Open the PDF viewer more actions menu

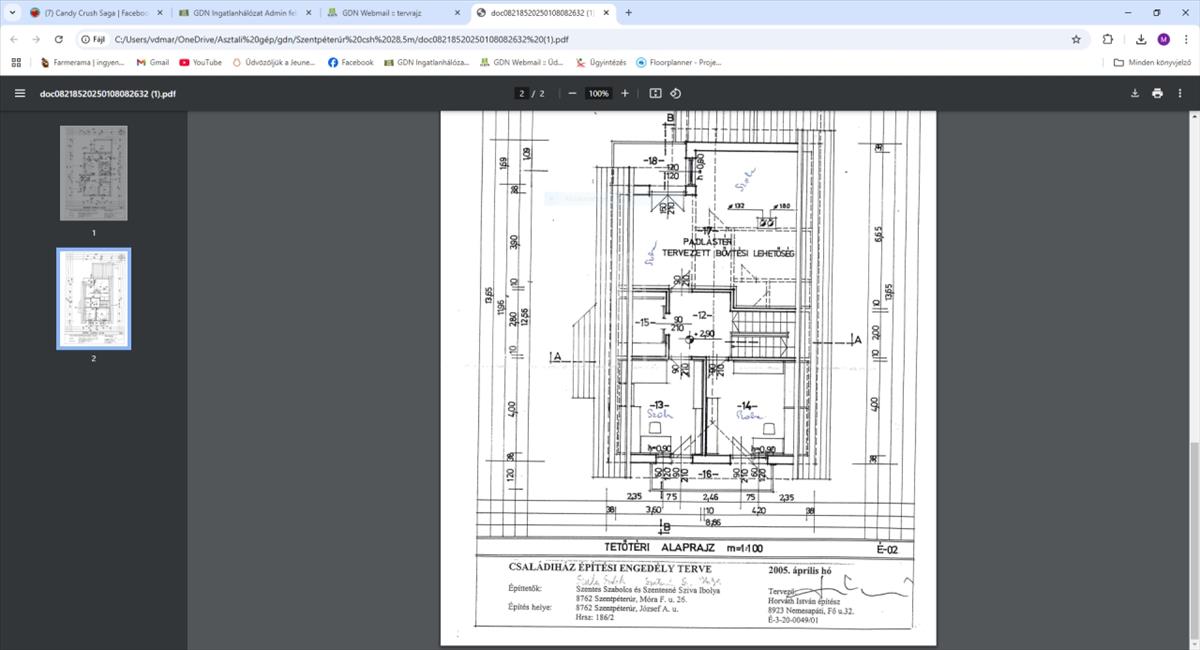1180,93
